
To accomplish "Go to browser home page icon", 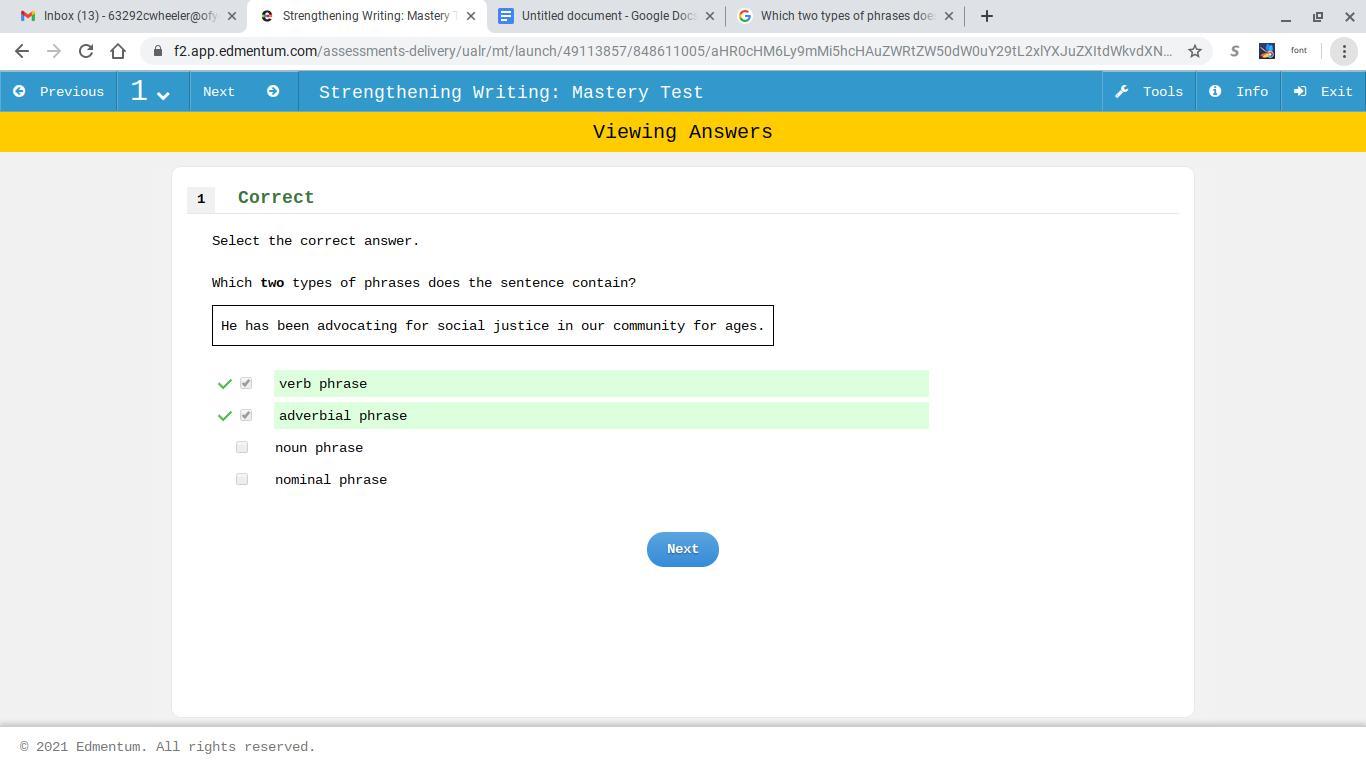I will point(118,51).
